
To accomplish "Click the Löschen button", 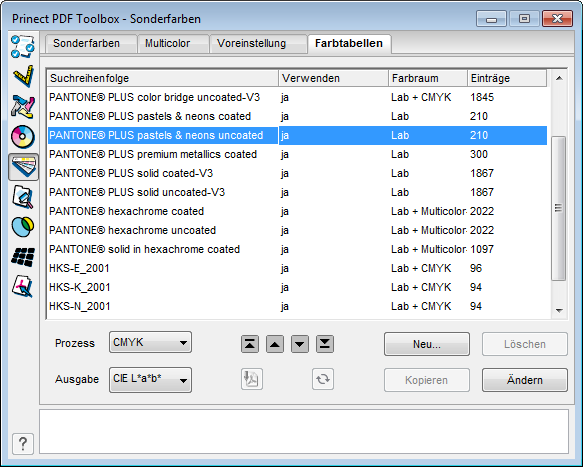I will 525,344.
